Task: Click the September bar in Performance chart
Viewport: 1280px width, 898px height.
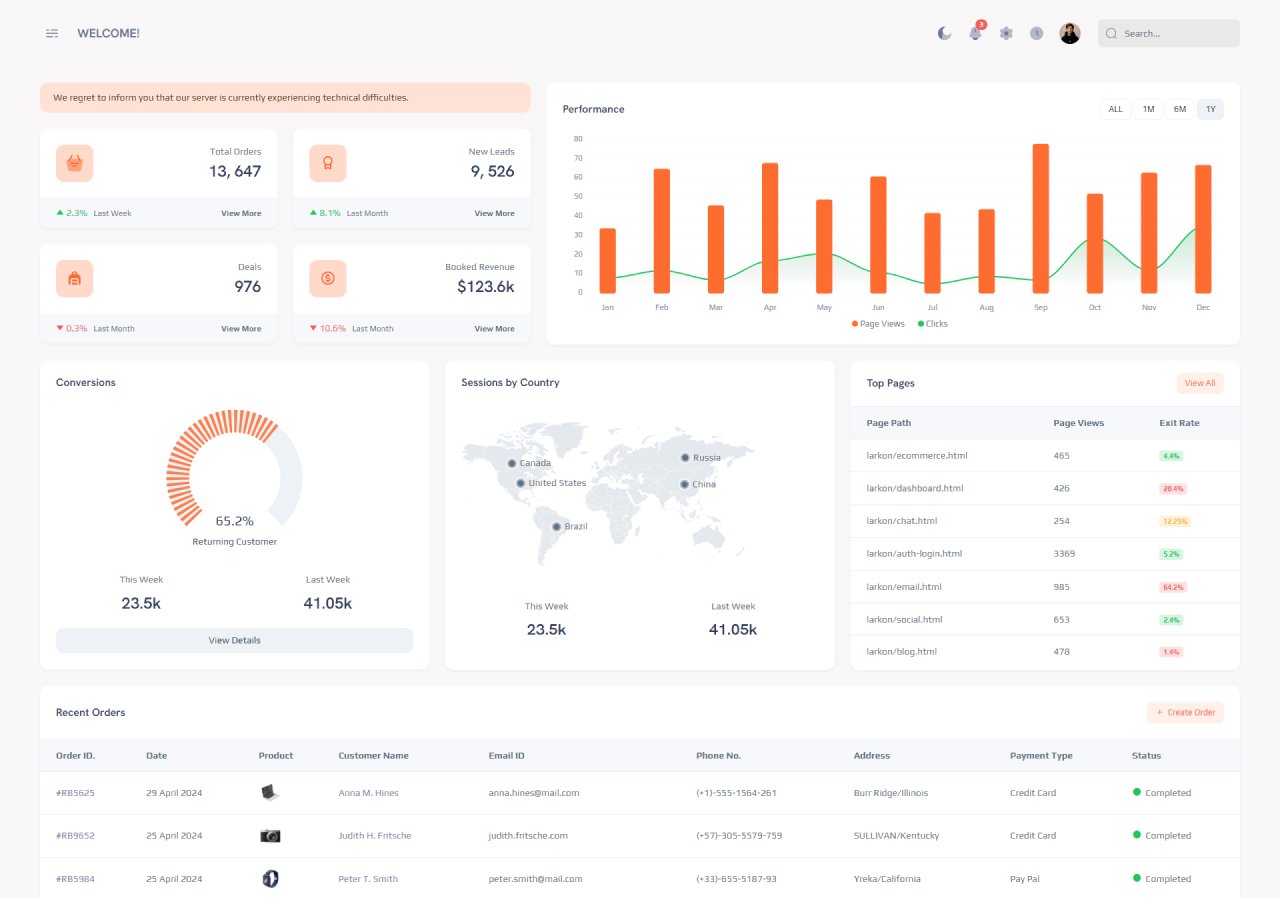Action: (x=1041, y=218)
